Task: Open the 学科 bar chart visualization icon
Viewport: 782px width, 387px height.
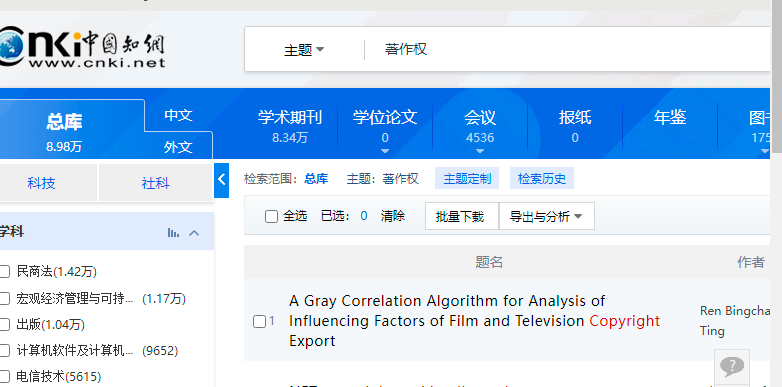Action: pos(173,232)
